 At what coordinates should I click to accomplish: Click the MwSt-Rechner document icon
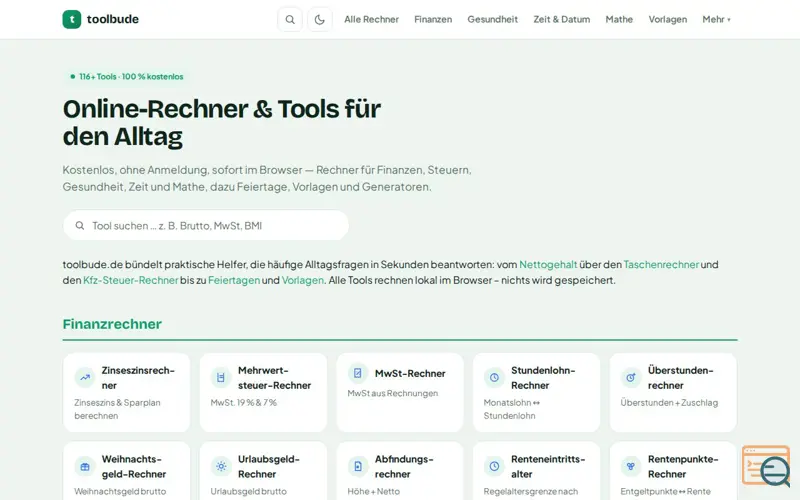click(x=358, y=373)
